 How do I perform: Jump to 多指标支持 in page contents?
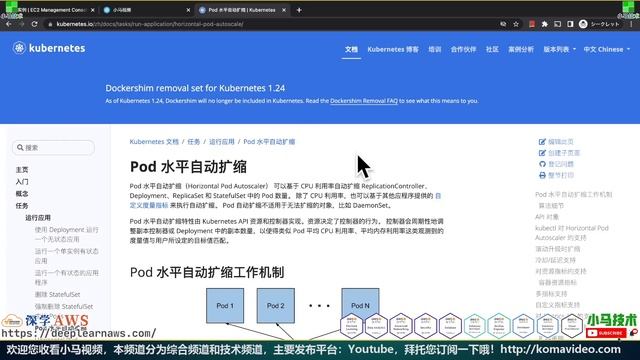coord(551,293)
